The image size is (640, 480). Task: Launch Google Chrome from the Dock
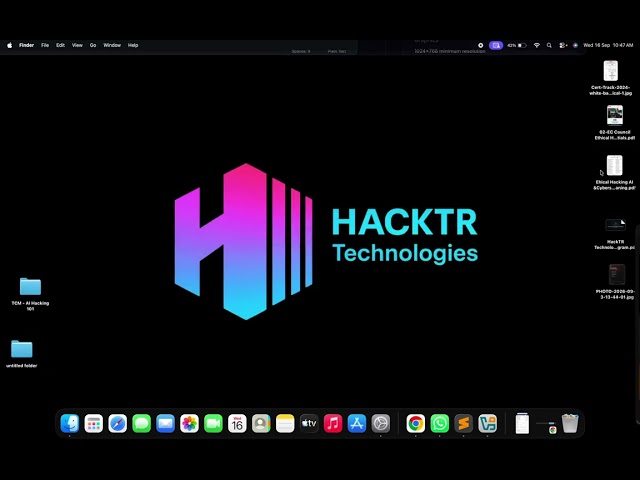coord(416,423)
